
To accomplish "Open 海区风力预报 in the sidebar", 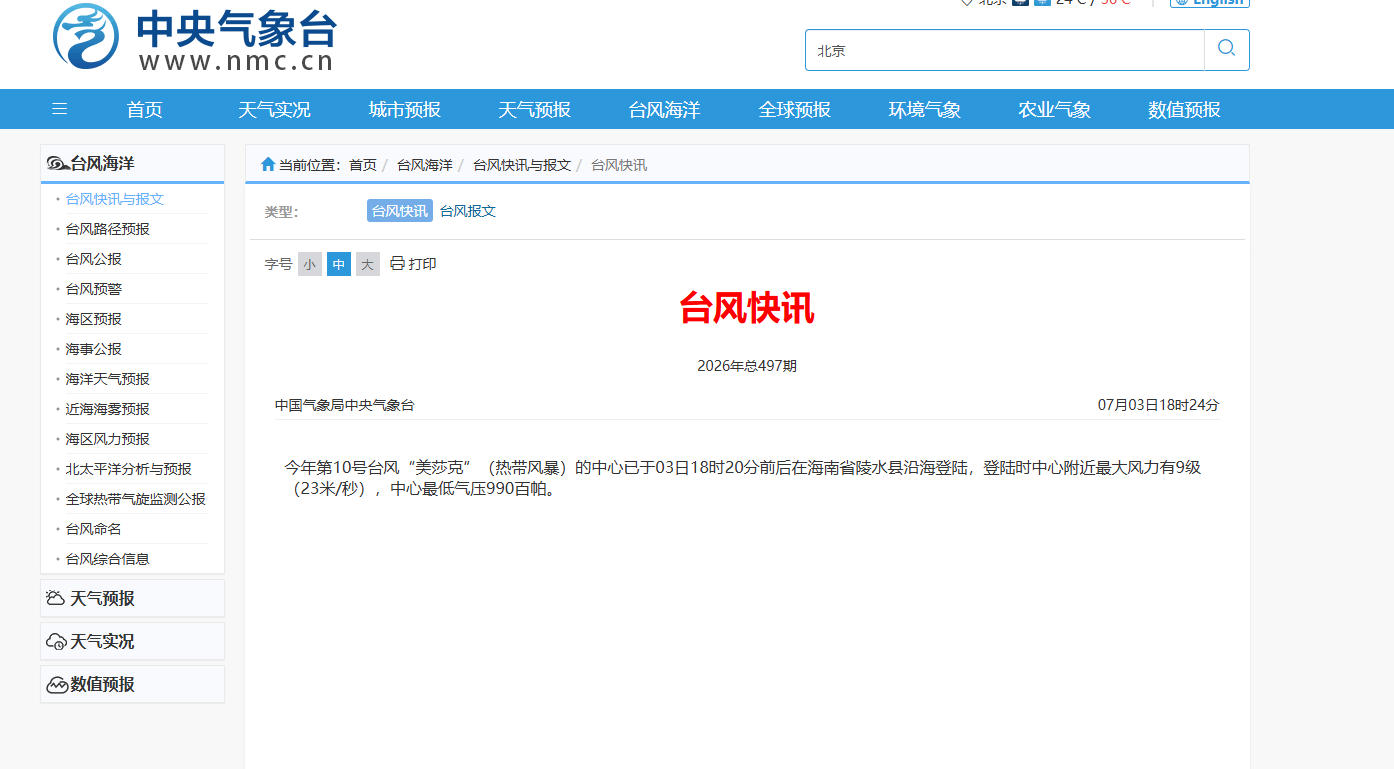I will pos(108,439).
